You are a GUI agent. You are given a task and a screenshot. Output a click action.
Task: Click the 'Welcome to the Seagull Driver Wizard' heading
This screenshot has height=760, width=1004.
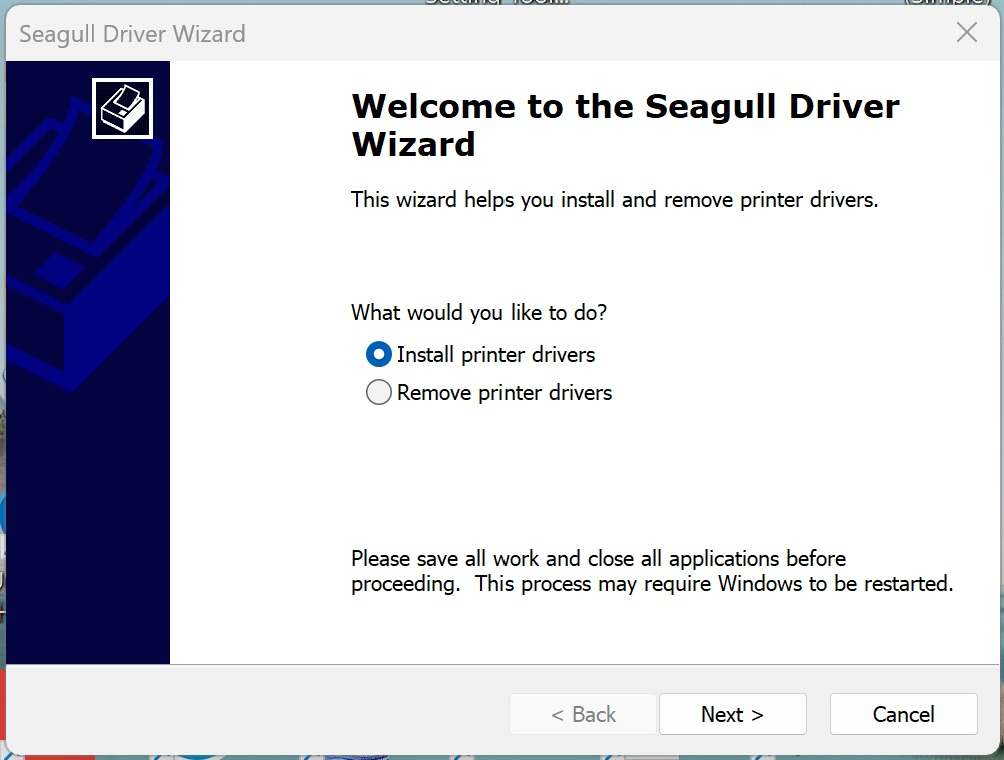(625, 125)
